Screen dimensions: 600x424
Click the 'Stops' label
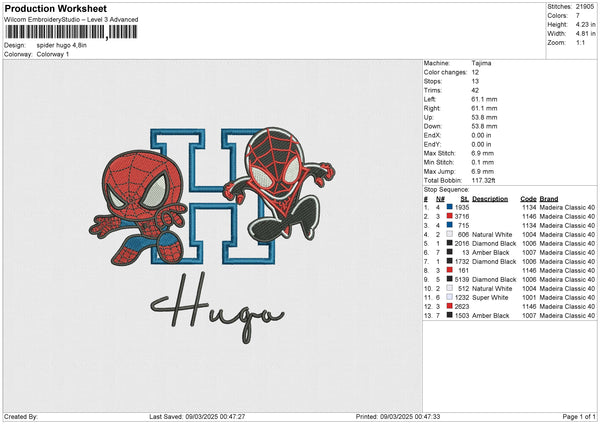coord(433,81)
